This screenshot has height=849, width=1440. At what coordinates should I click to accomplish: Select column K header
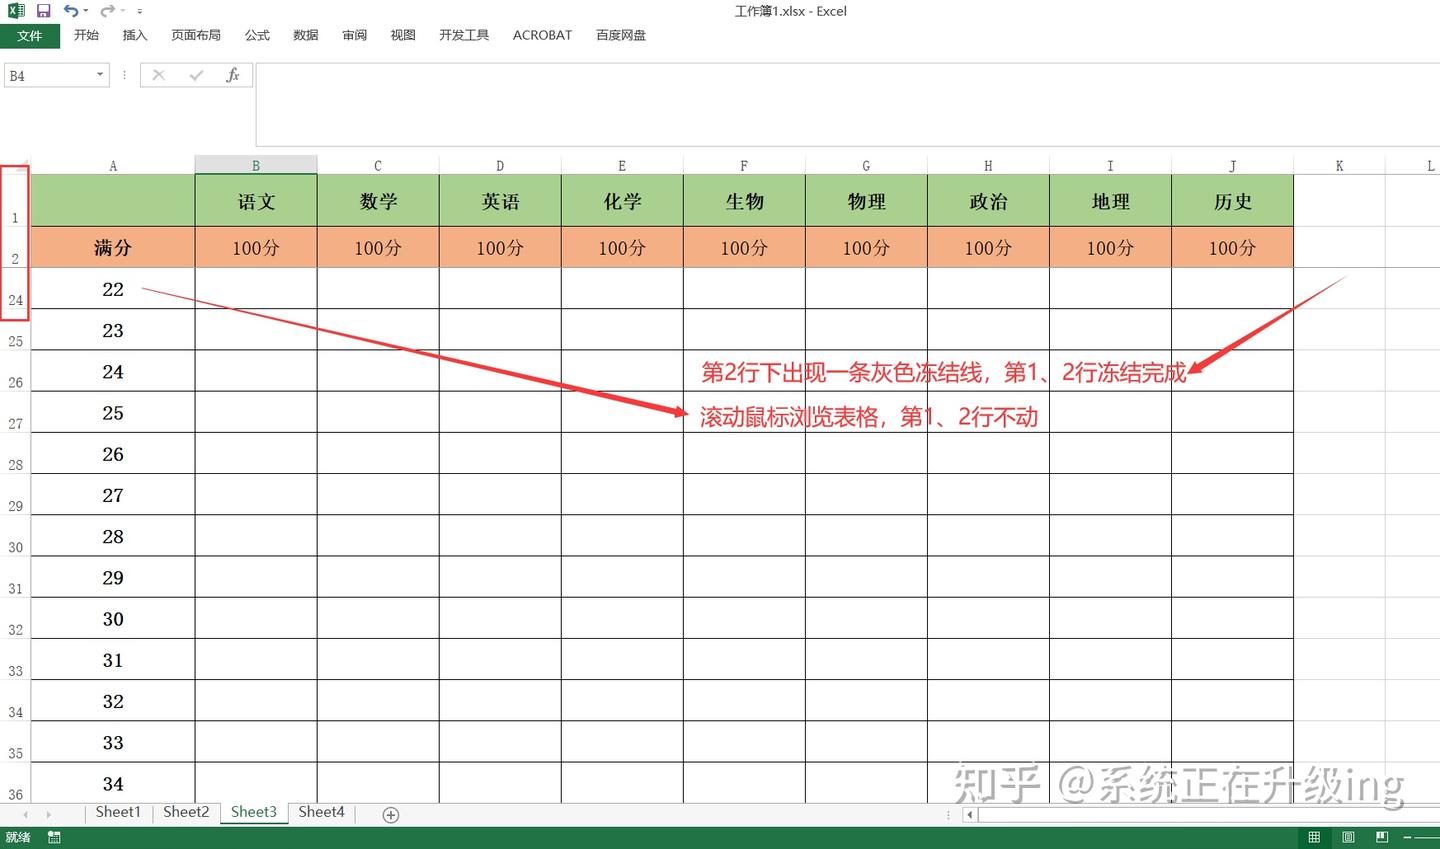[x=1339, y=166]
